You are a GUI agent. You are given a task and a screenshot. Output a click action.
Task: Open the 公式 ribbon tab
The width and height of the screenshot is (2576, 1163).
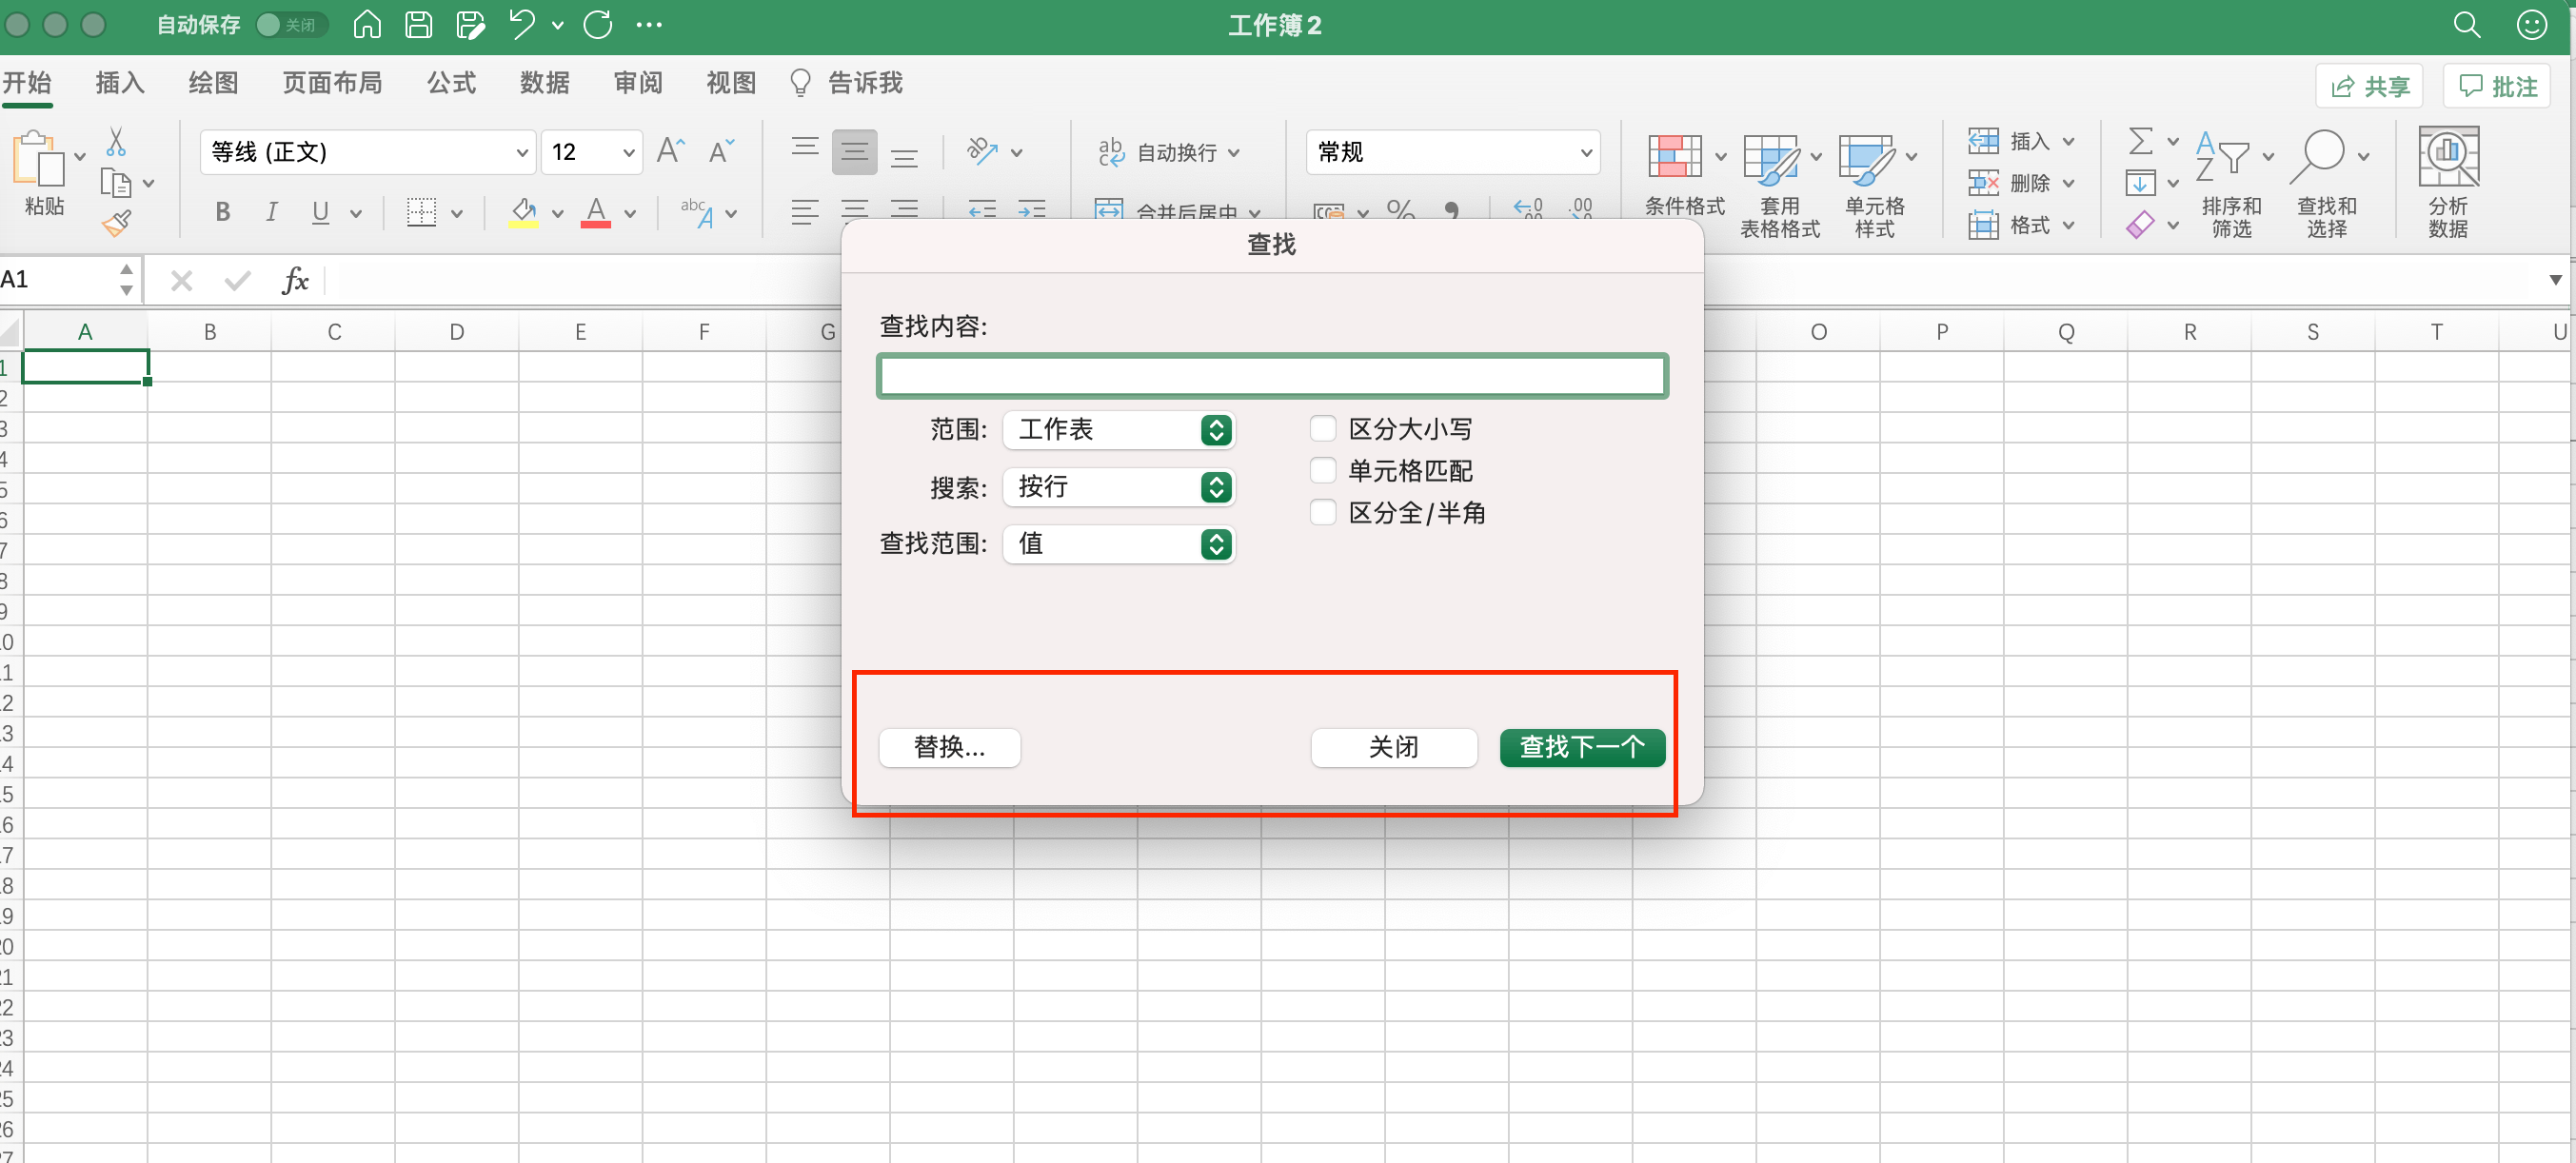pyautogui.click(x=451, y=83)
